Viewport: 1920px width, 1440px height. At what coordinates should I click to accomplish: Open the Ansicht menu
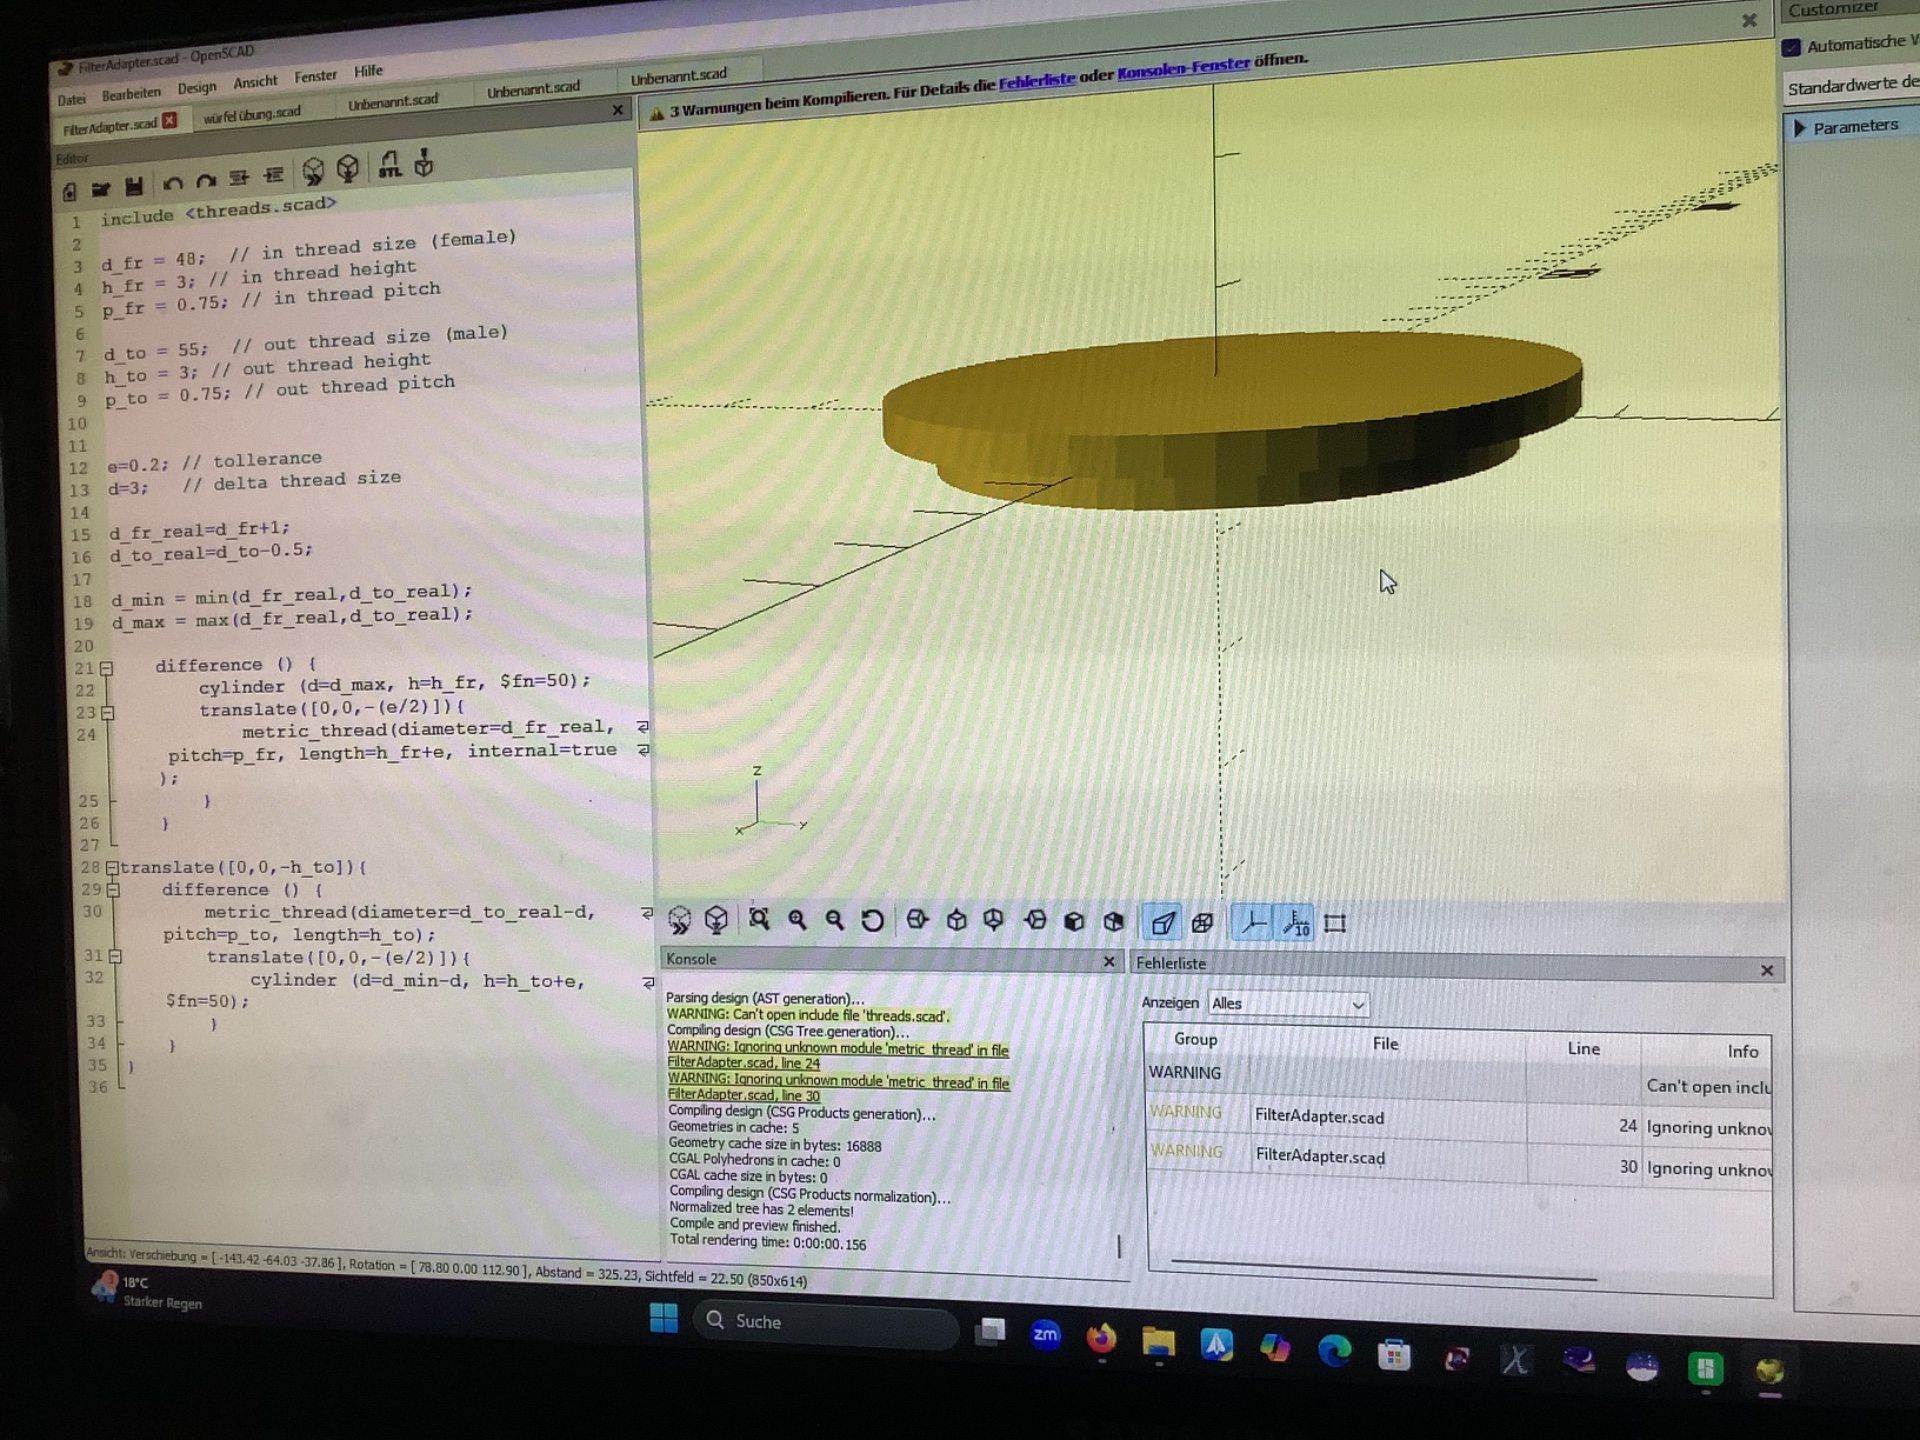[255, 82]
